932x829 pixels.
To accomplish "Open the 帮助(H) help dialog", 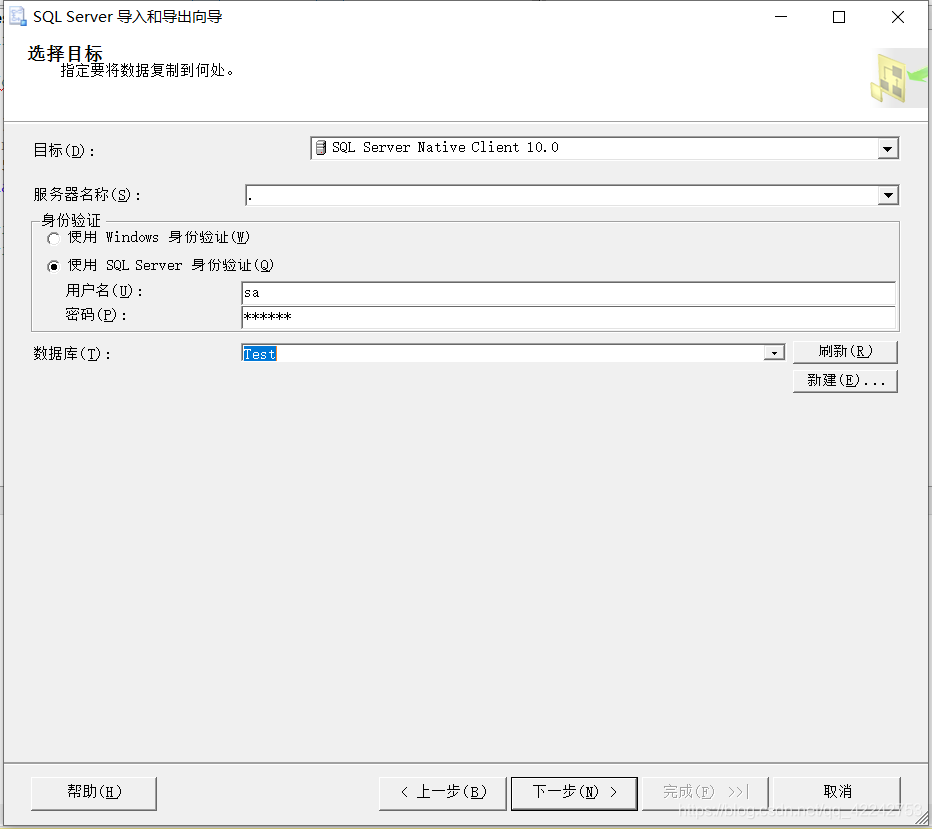I will point(93,792).
